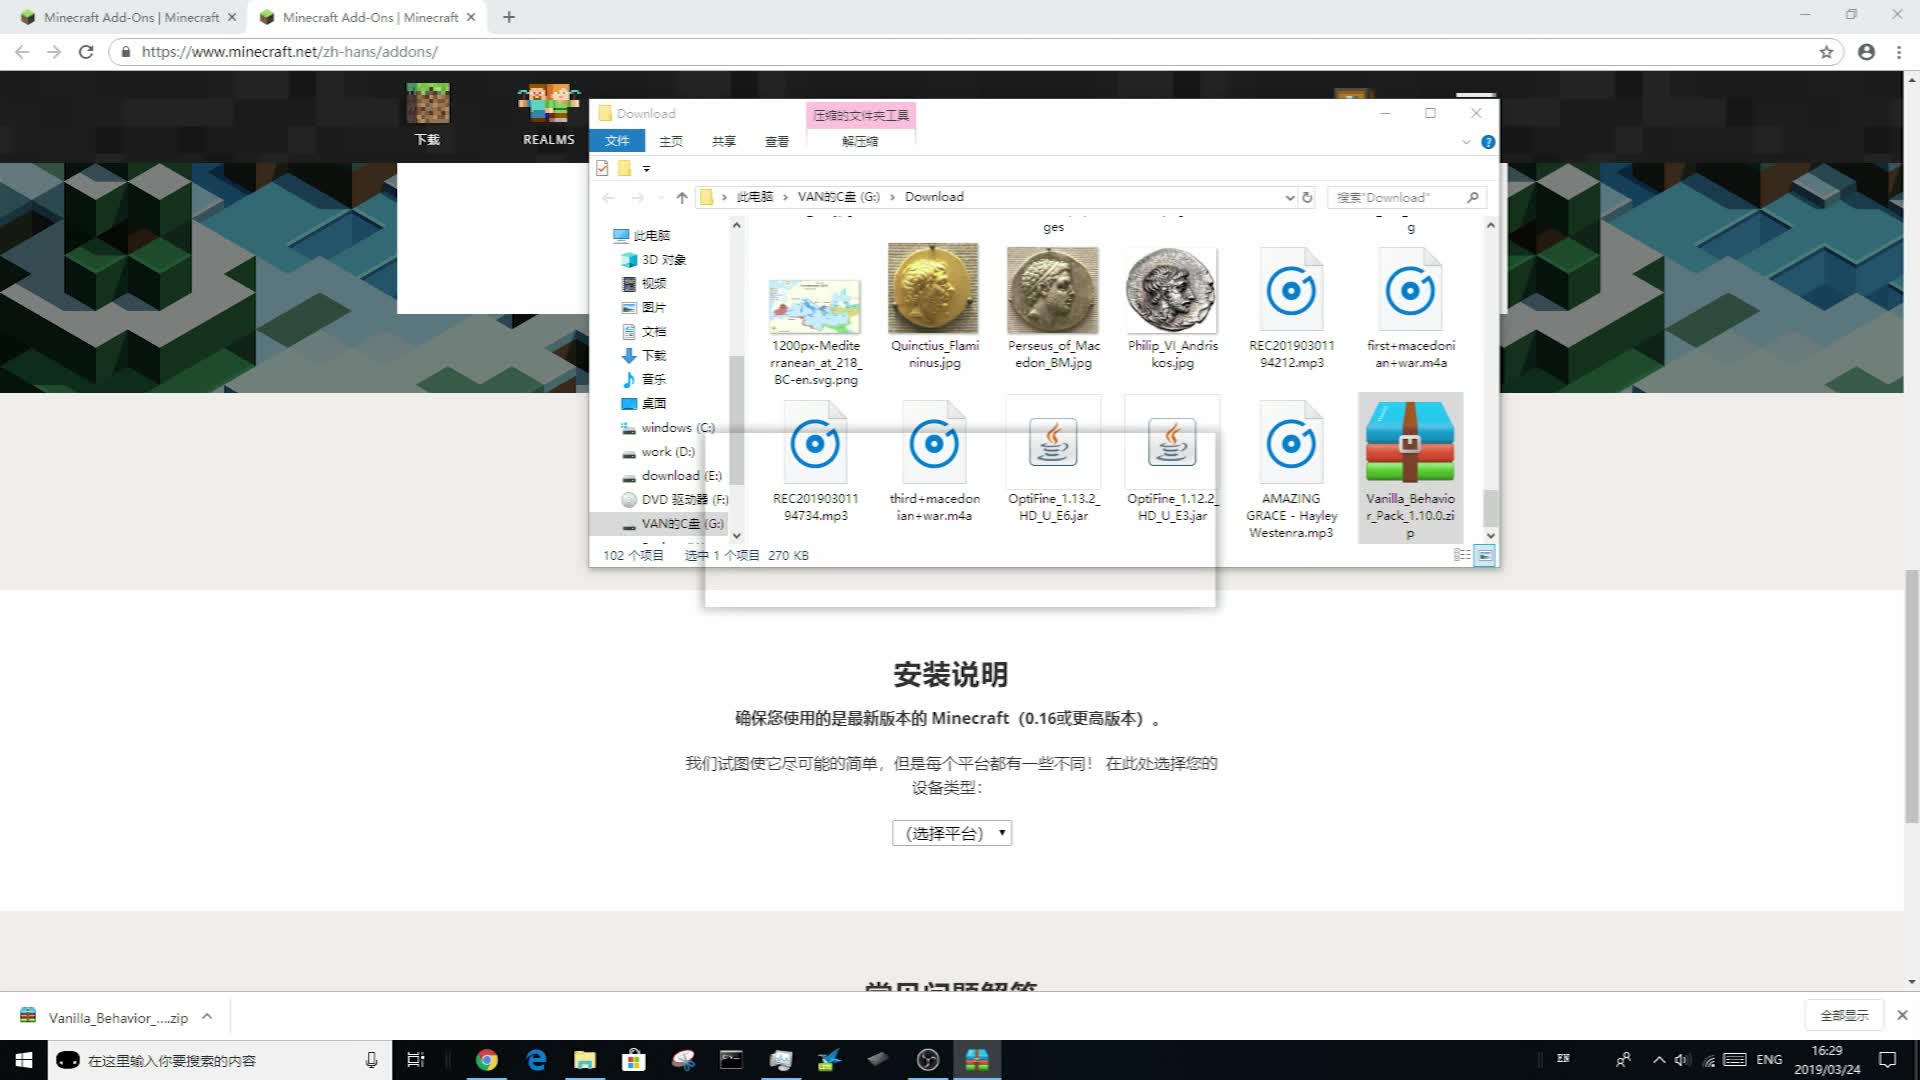This screenshot has height=1080, width=1920.
Task: Switch to the 查看 ribbon tab
Action: pyautogui.click(x=777, y=141)
